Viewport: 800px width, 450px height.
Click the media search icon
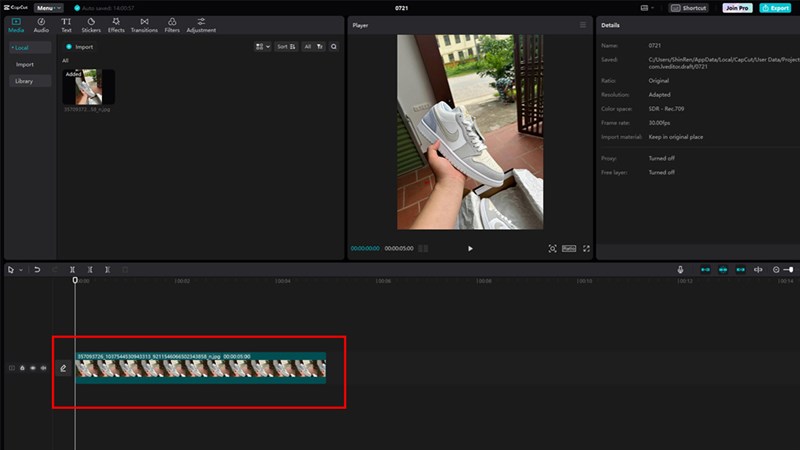point(334,46)
